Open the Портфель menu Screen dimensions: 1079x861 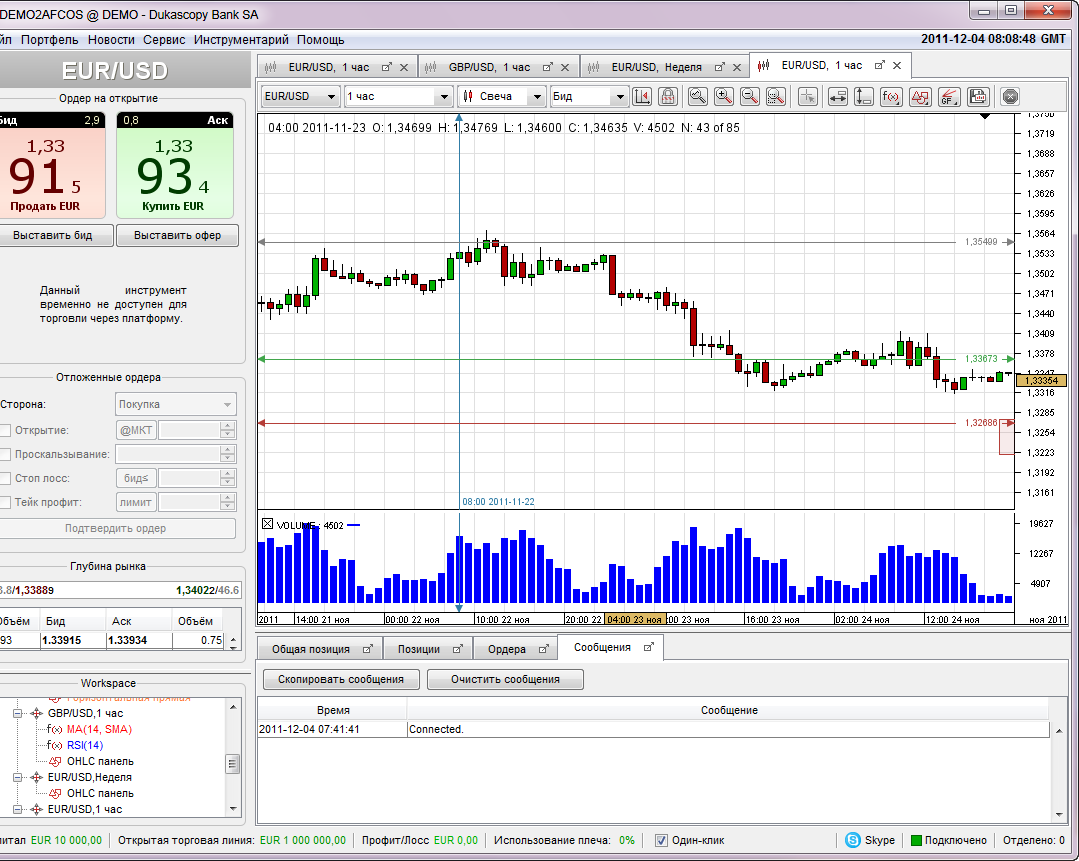coord(50,40)
